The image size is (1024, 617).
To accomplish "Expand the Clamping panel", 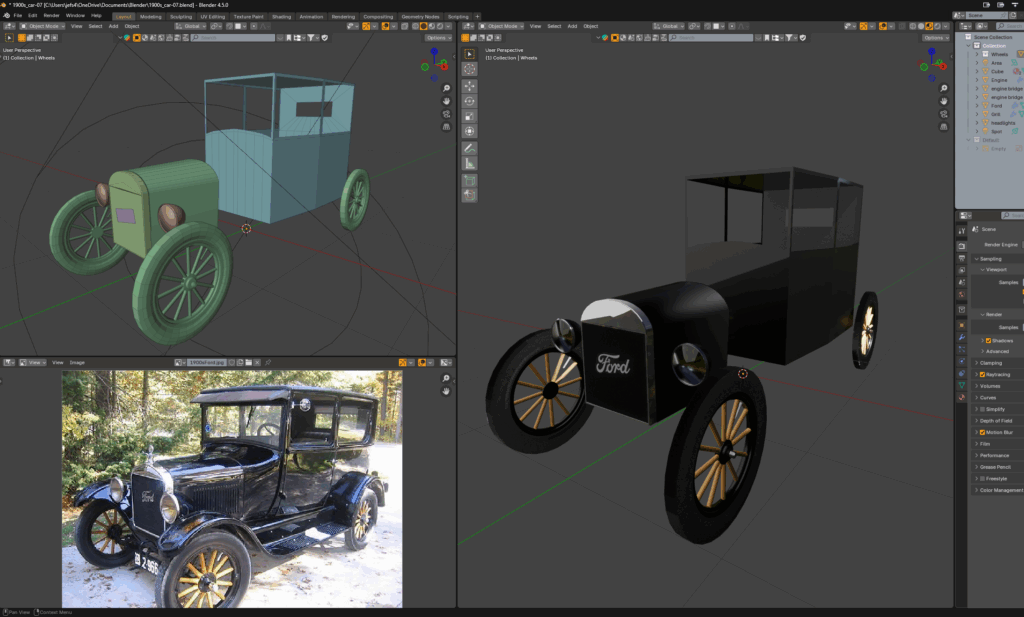I will click(x=990, y=363).
